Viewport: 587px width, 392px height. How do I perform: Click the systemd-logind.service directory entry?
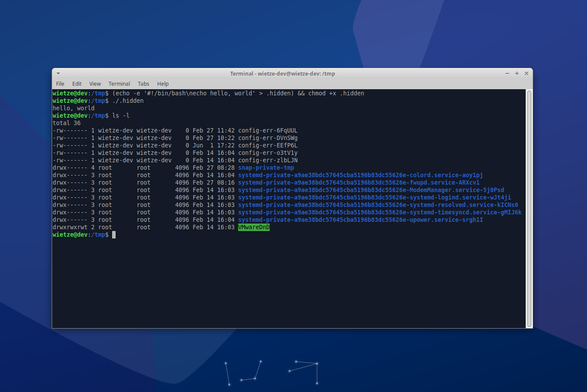(374, 198)
